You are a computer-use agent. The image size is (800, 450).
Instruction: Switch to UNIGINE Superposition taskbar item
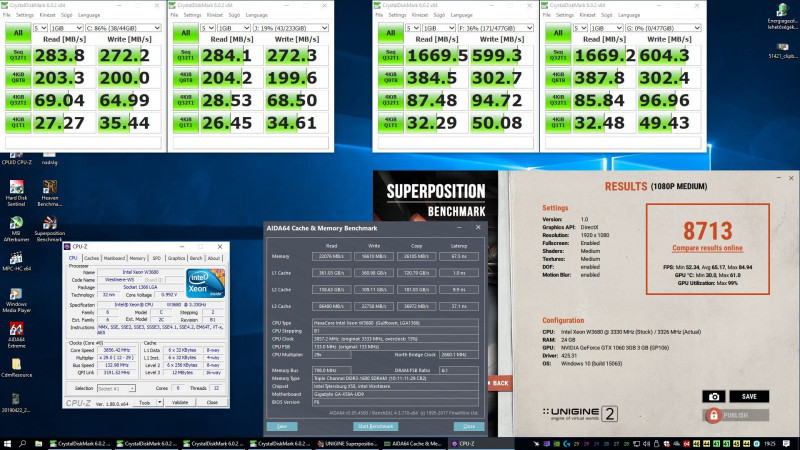(x=347, y=444)
